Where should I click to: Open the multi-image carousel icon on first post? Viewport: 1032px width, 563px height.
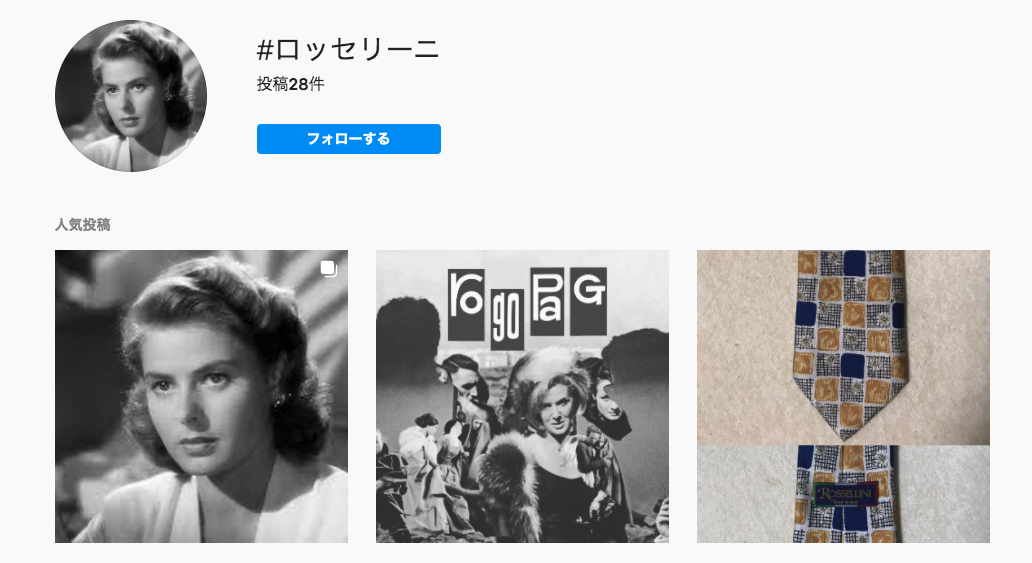pos(328,268)
